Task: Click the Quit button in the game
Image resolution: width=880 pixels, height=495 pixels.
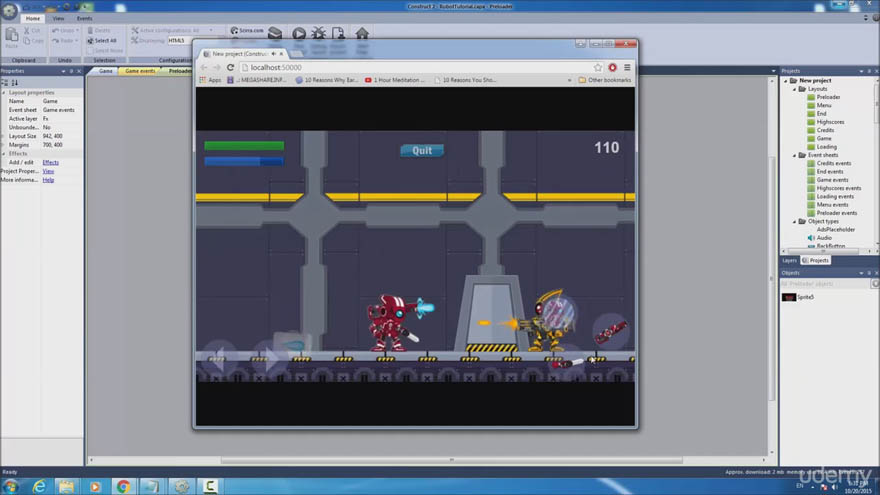Action: click(x=421, y=150)
